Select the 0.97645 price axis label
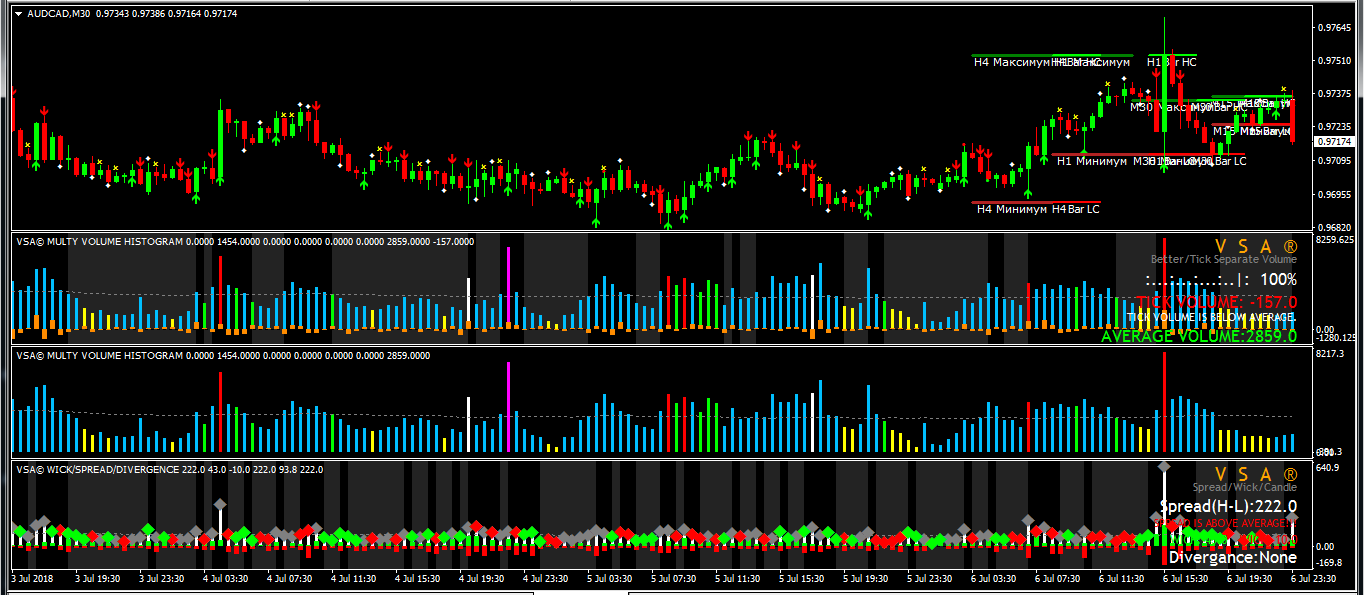 pyautogui.click(x=1335, y=28)
